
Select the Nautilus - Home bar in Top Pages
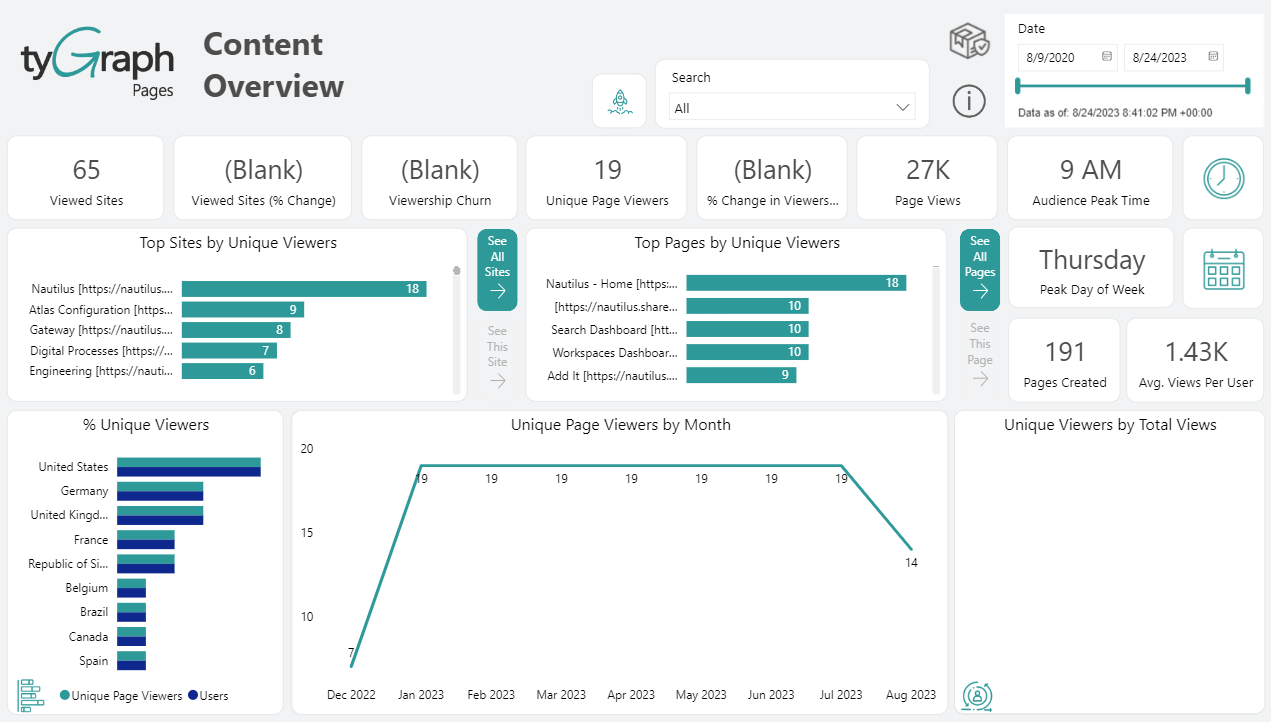(x=795, y=283)
